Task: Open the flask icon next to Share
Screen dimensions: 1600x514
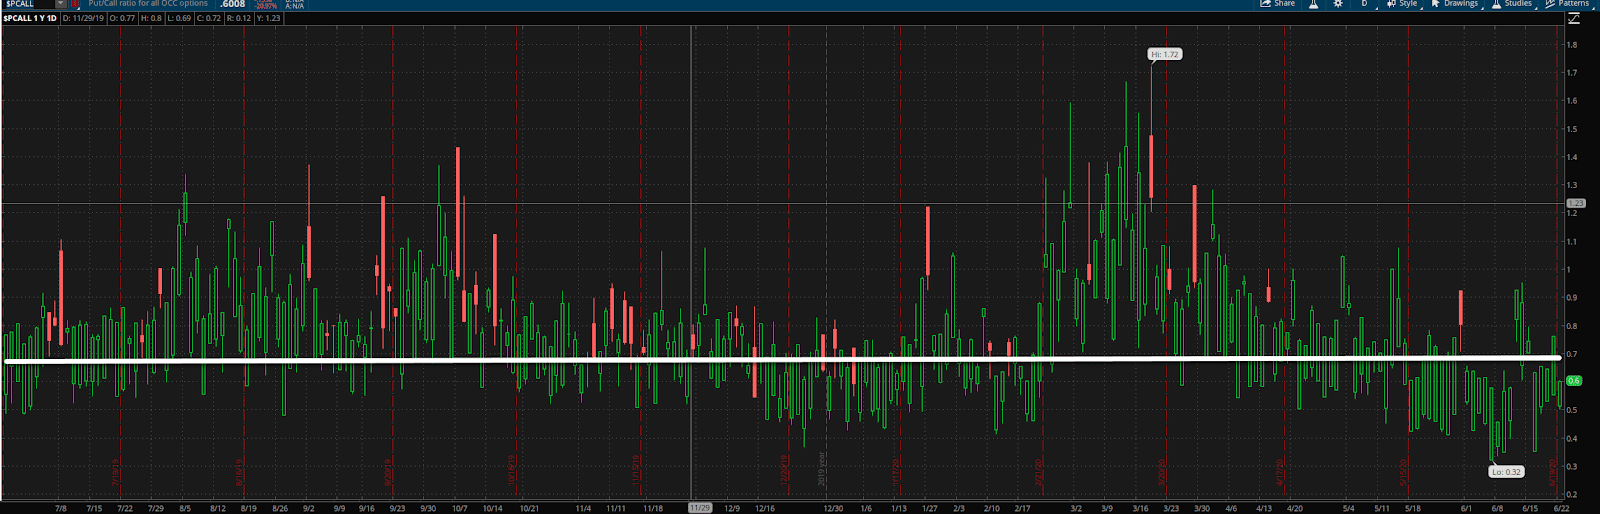Action: point(1314,4)
